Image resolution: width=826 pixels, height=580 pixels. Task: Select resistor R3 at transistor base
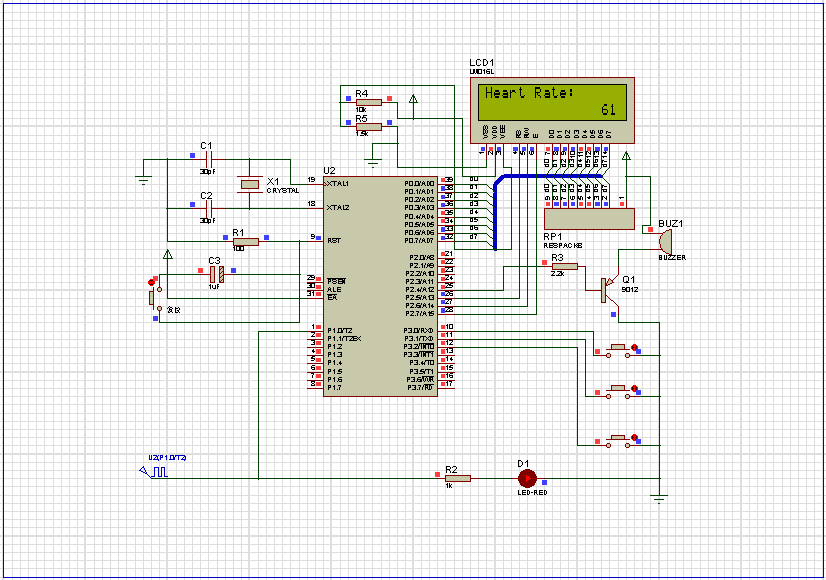point(565,267)
